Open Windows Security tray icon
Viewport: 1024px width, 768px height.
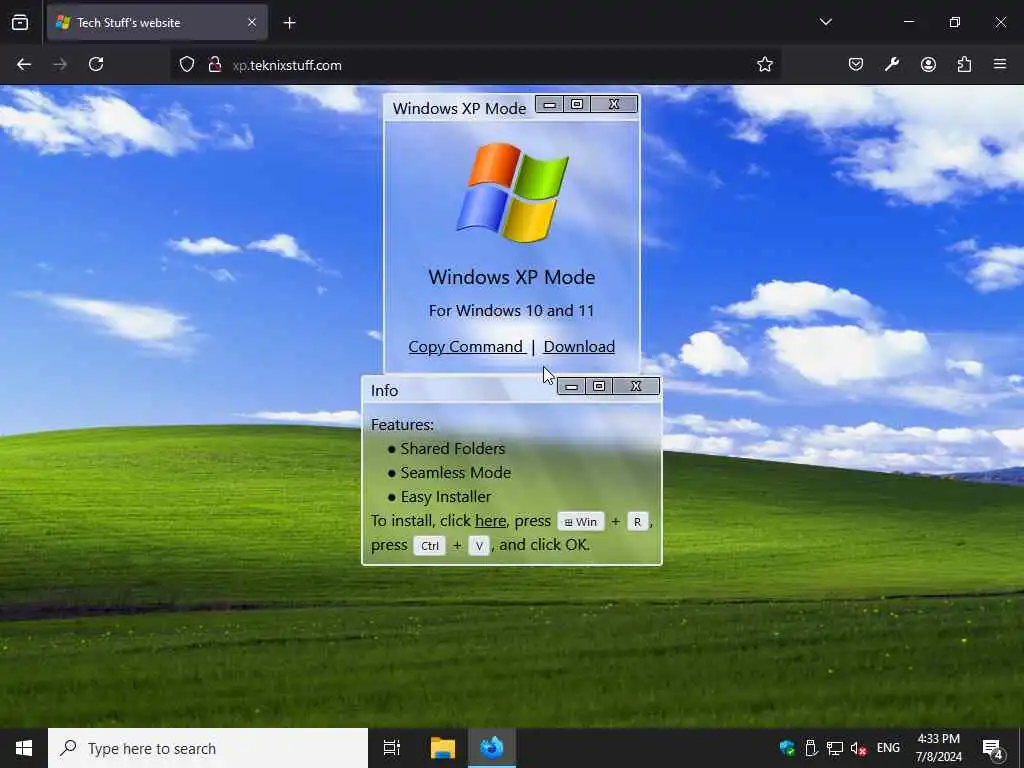787,748
